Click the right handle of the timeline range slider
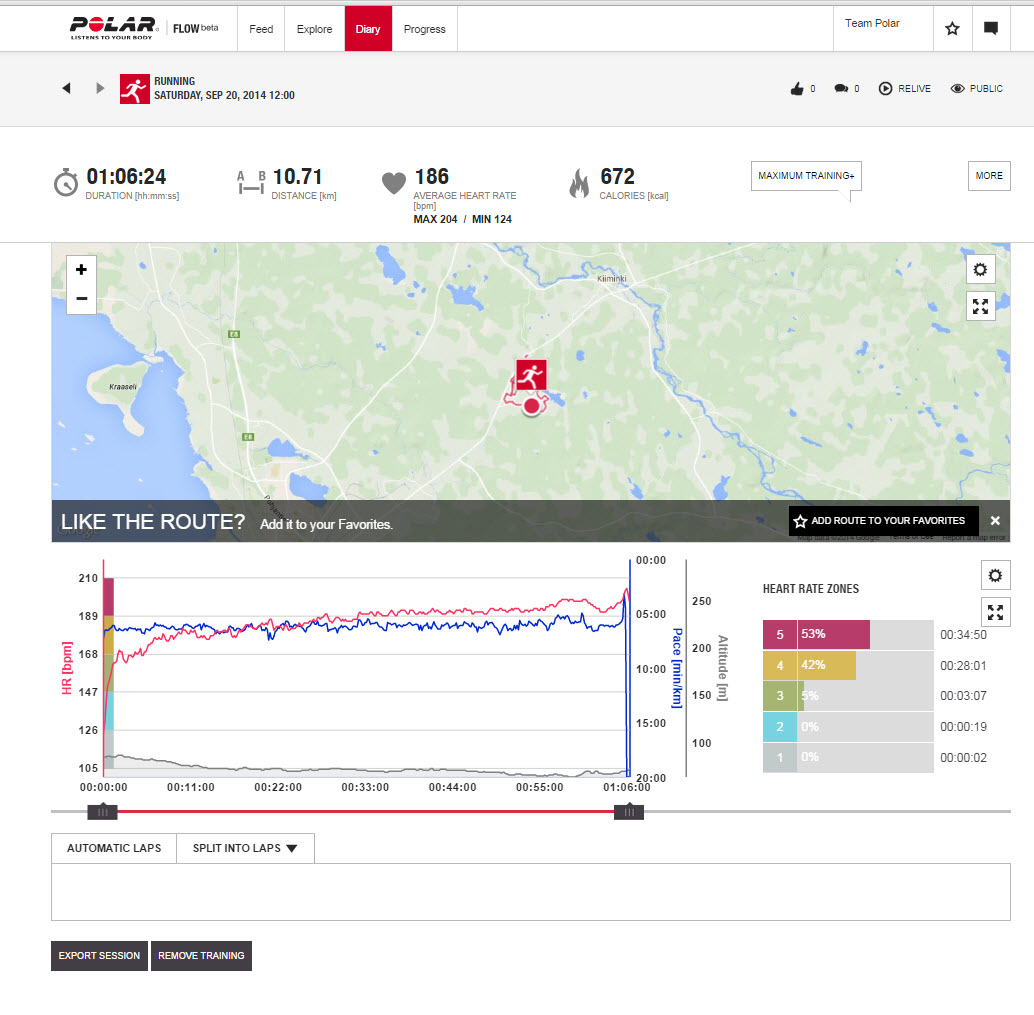Image resolution: width=1034 pixels, height=1015 pixels. coord(628,812)
